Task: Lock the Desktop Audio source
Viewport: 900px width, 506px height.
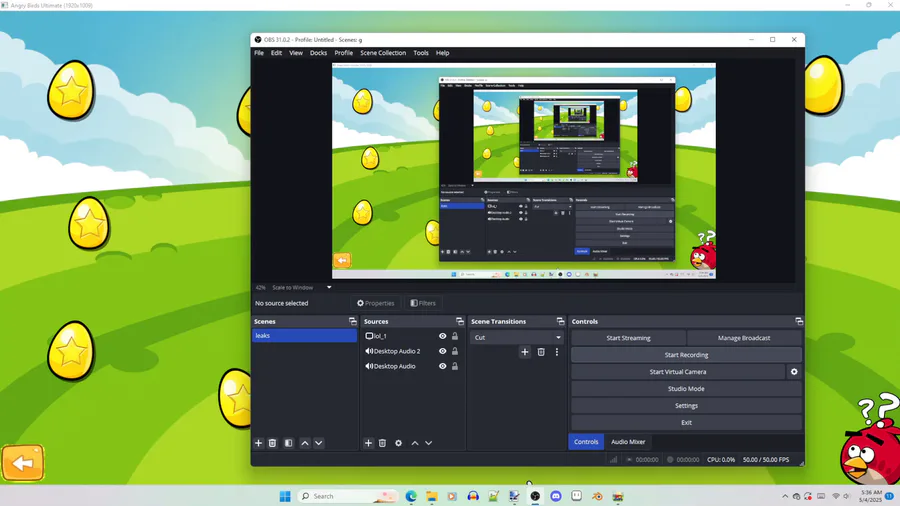Action: (455, 366)
